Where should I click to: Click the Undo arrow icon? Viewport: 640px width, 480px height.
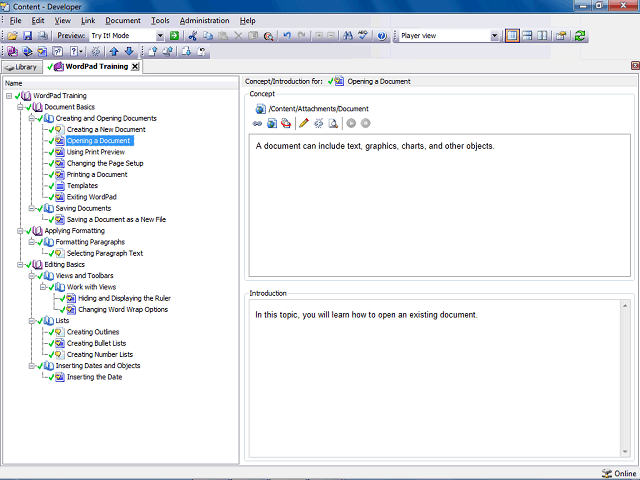click(x=287, y=36)
